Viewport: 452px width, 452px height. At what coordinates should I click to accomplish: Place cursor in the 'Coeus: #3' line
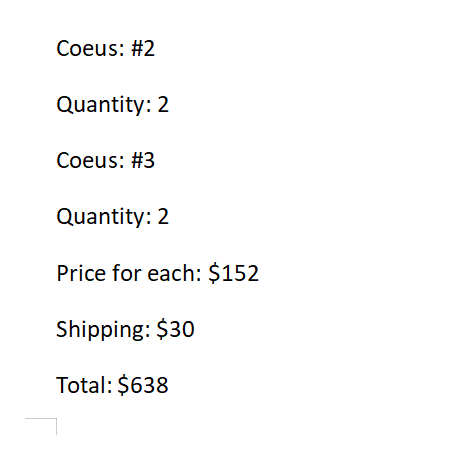click(x=105, y=160)
